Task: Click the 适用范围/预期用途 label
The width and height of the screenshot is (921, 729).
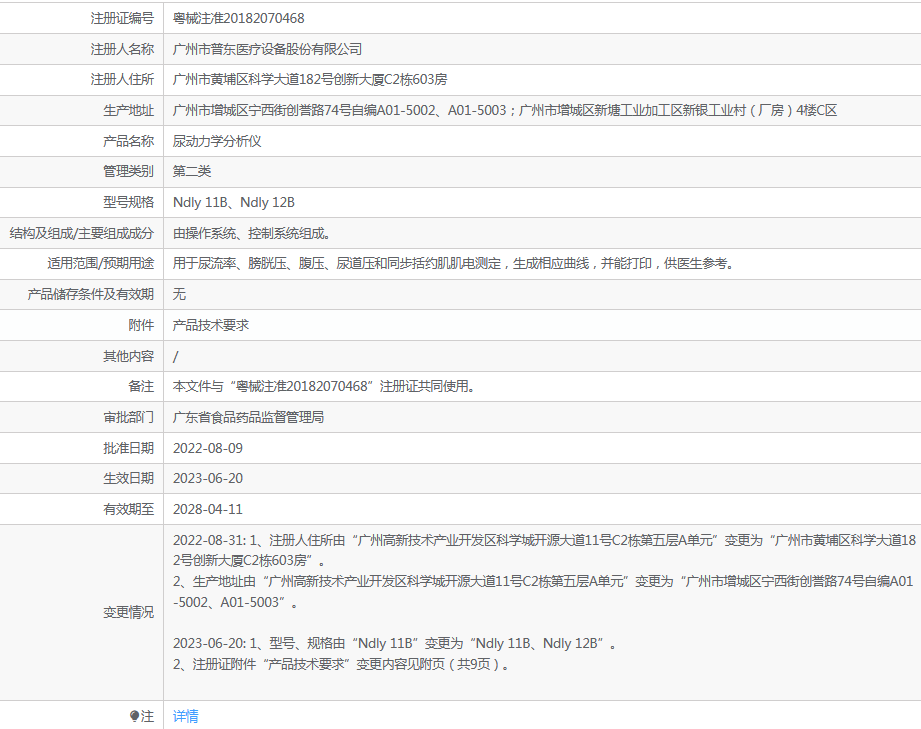Action: 100,263
